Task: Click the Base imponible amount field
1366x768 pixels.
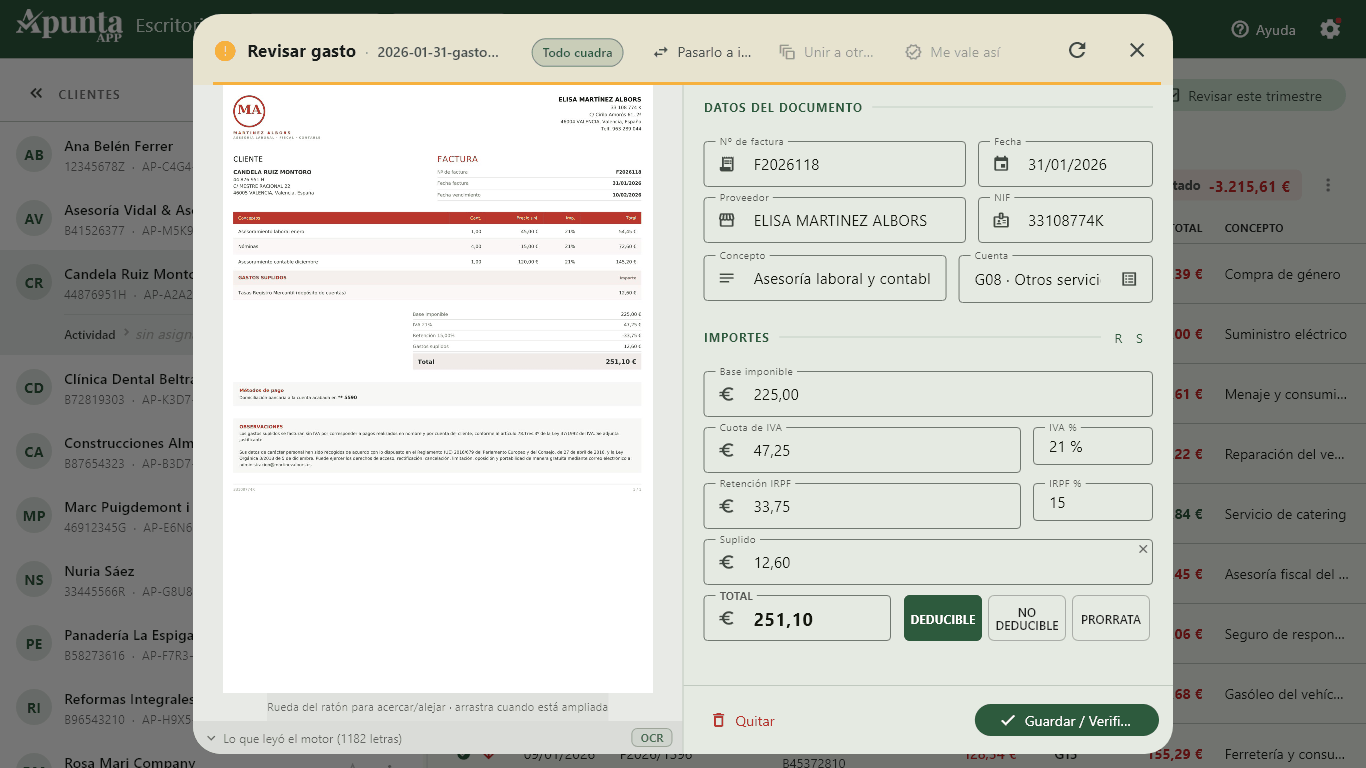Action: [x=928, y=394]
